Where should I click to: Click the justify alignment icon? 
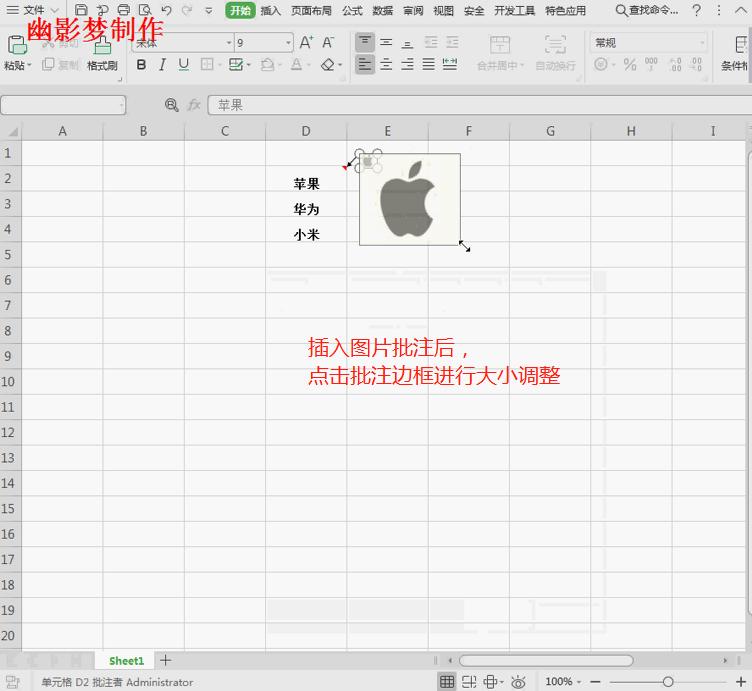click(428, 64)
